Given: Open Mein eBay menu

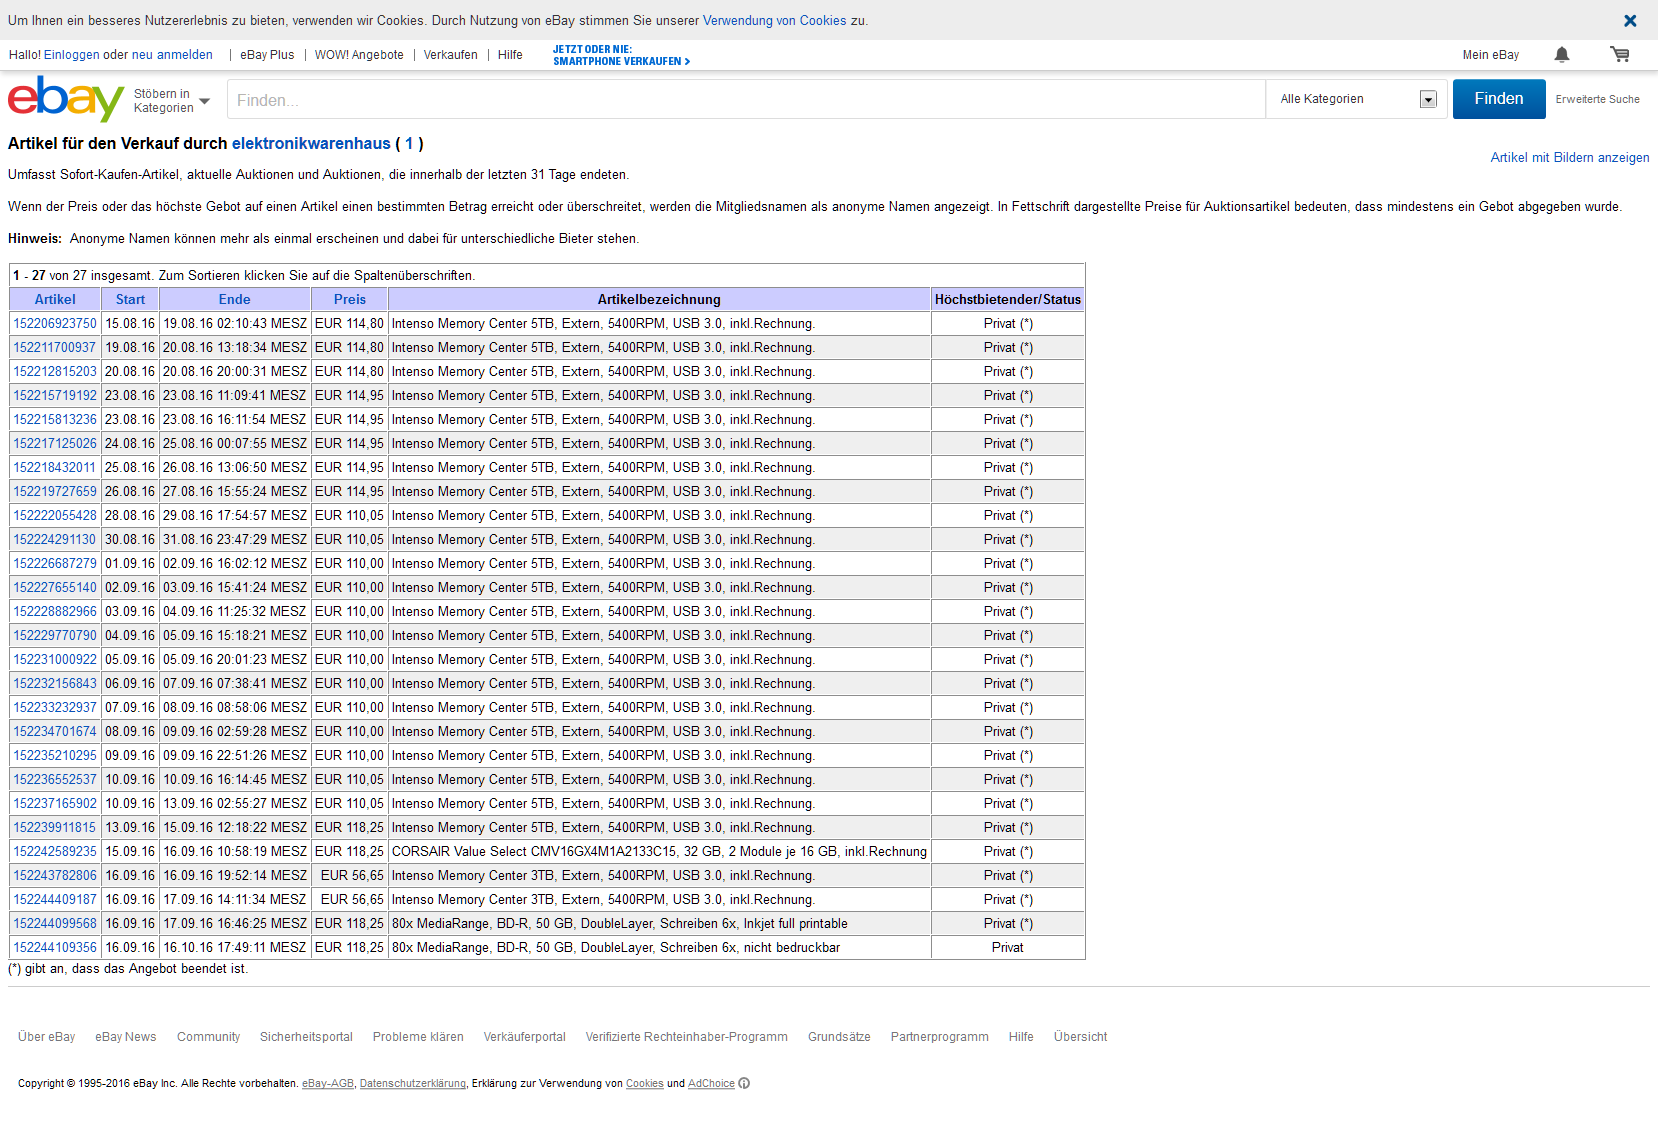Looking at the screenshot, I should [1490, 55].
